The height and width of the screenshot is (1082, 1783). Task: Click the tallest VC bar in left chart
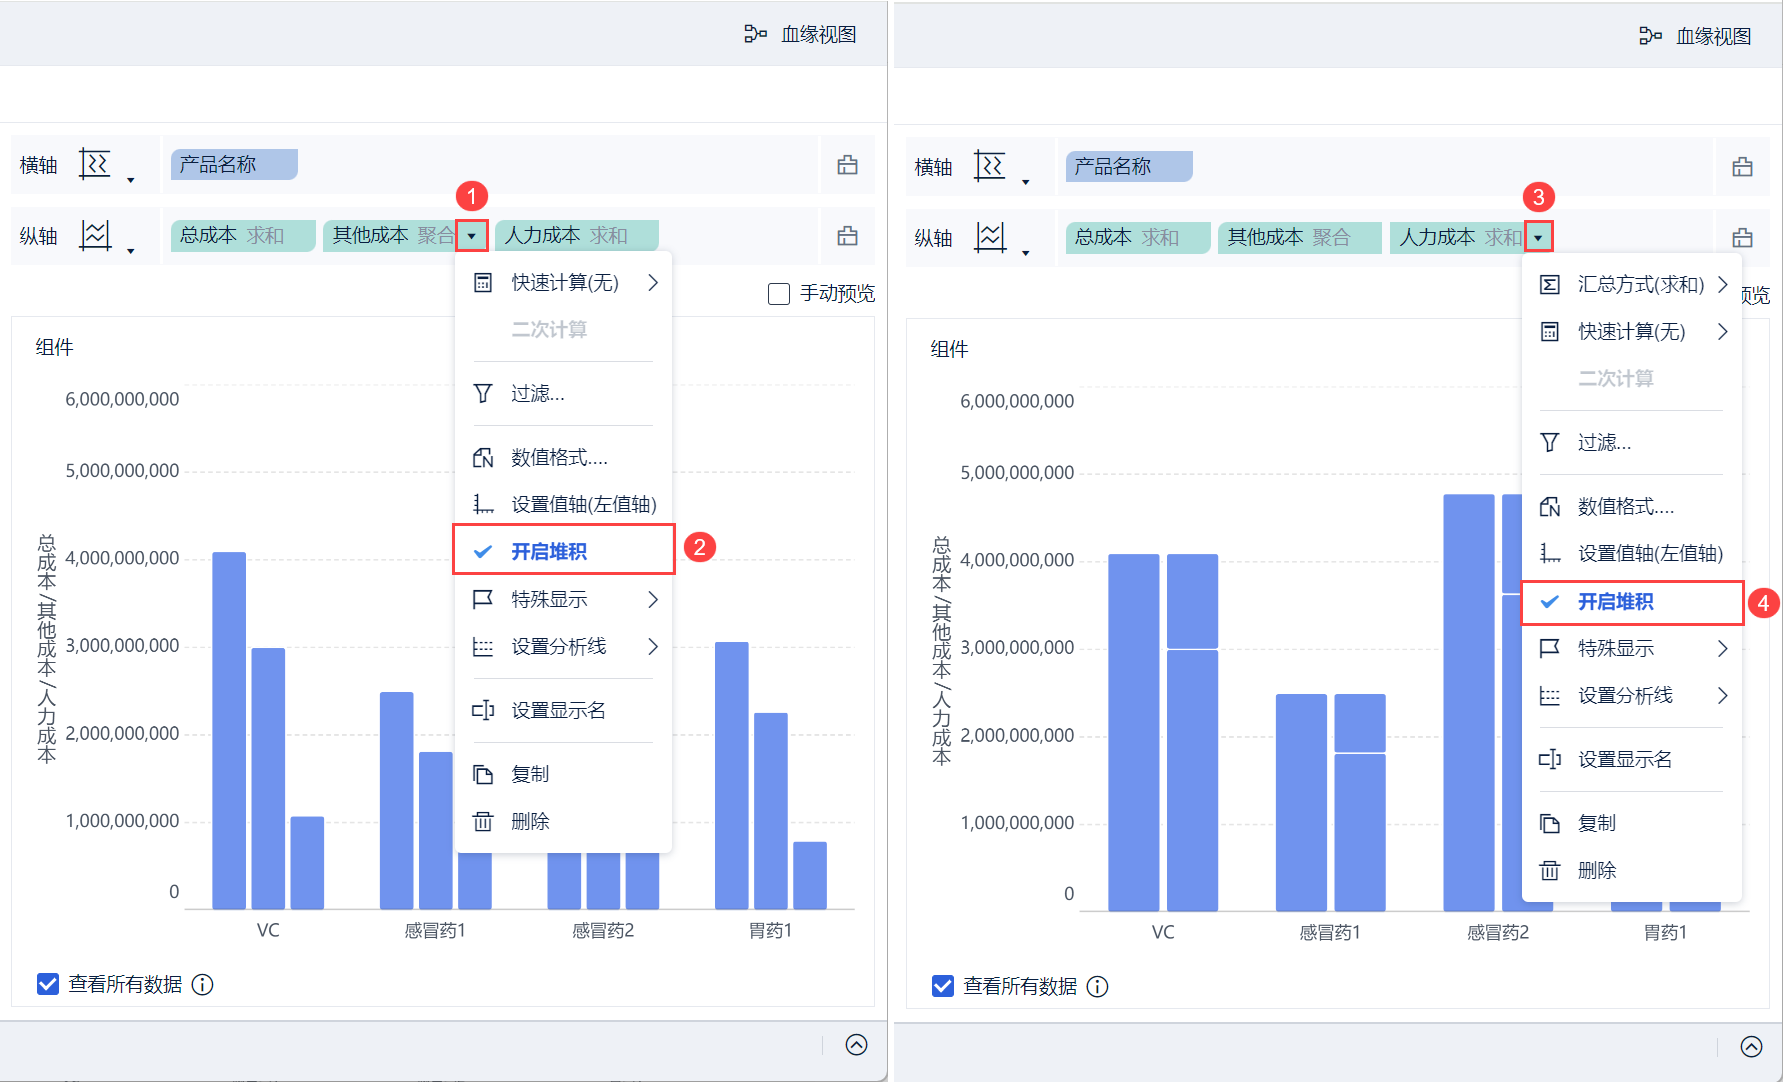(x=229, y=730)
